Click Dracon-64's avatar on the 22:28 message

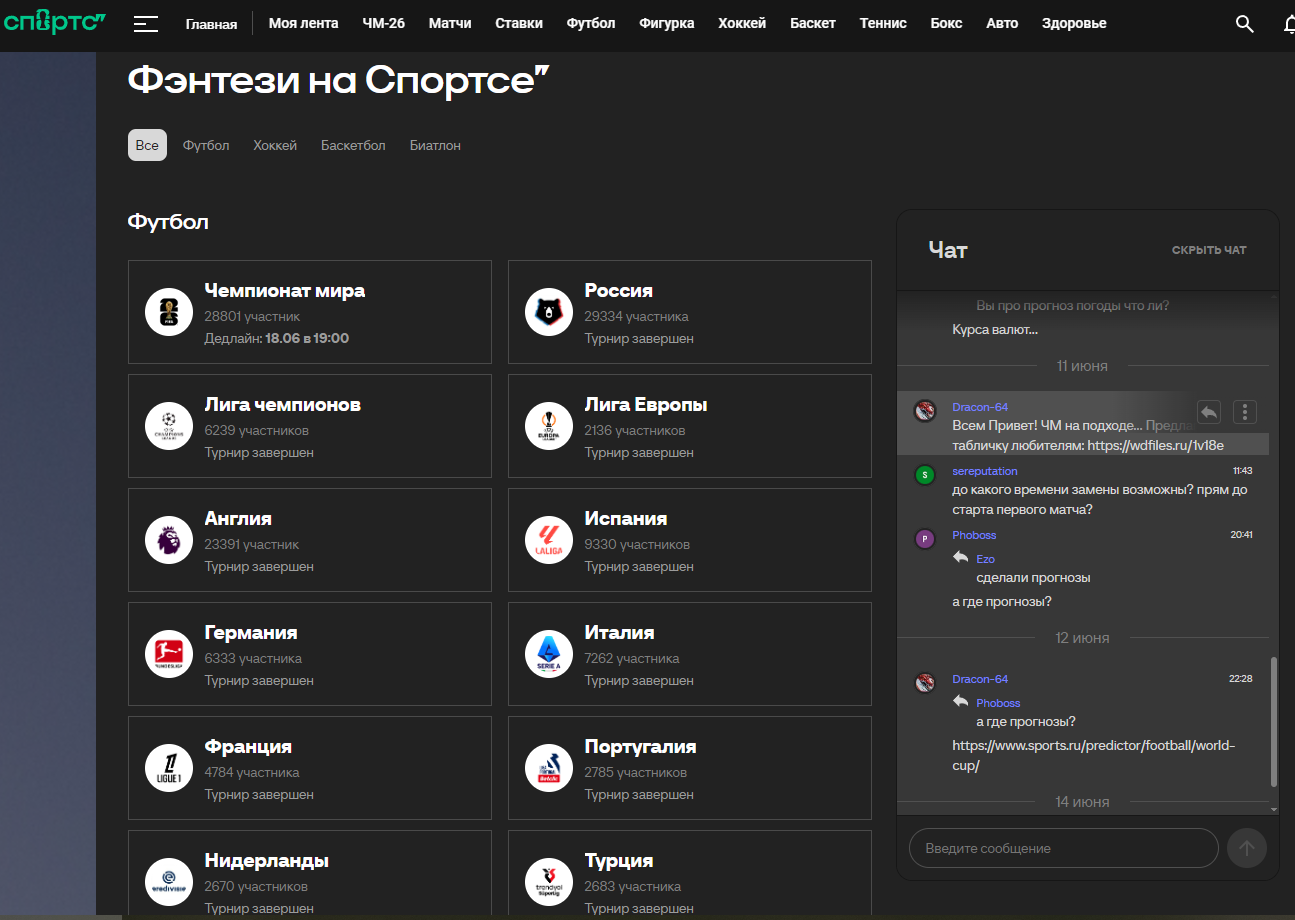click(925, 683)
